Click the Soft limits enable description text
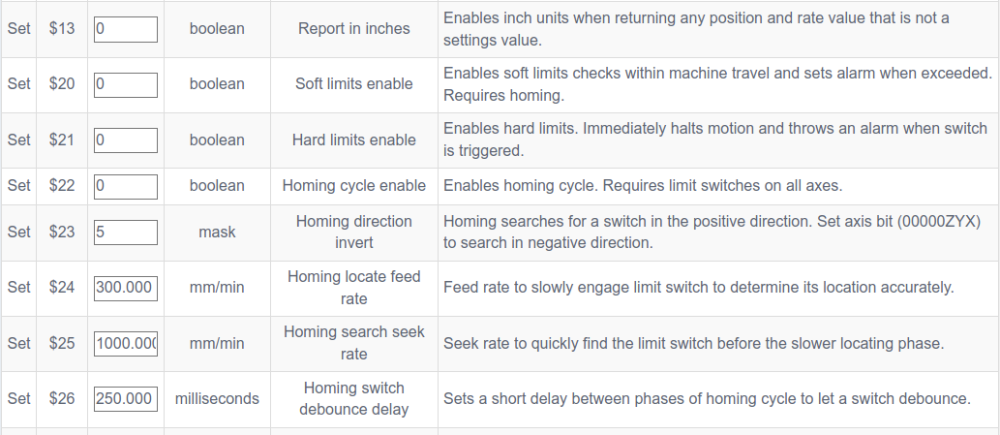Screen dimensions: 1000x435 pyautogui.click(x=717, y=84)
